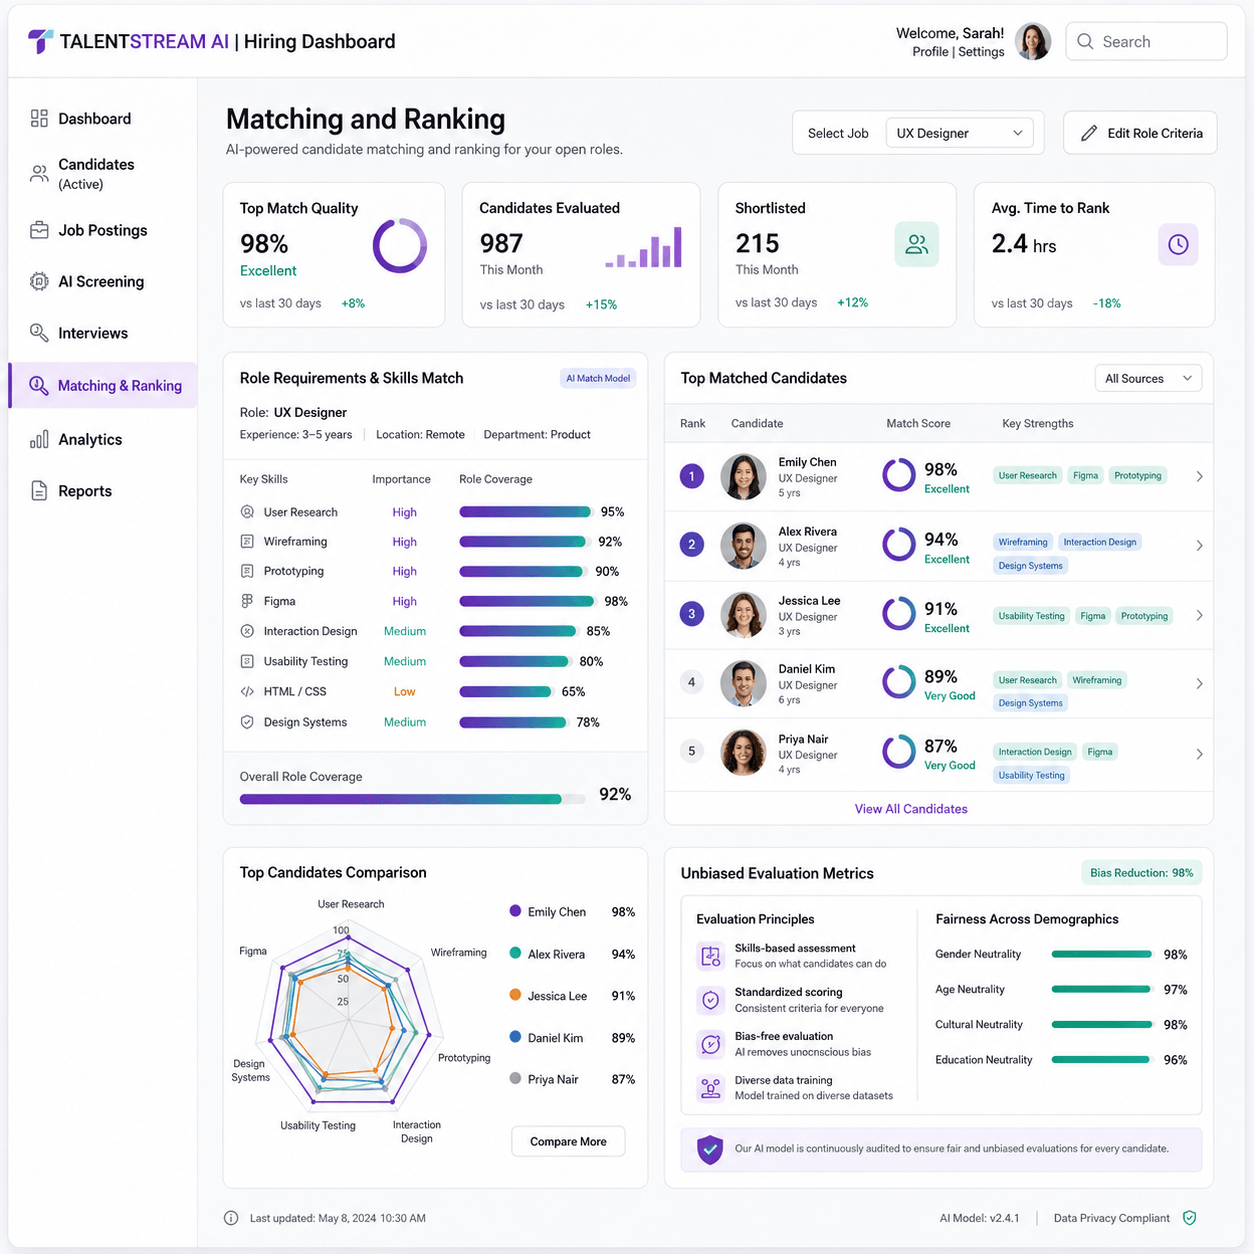Click the Edit Role Criteria button
Viewport: 1254px width, 1254px height.
[x=1140, y=133]
